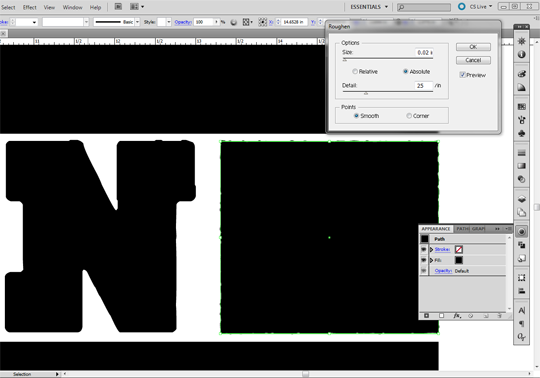Select the Relative radio button
The height and width of the screenshot is (378, 540).
(x=355, y=72)
